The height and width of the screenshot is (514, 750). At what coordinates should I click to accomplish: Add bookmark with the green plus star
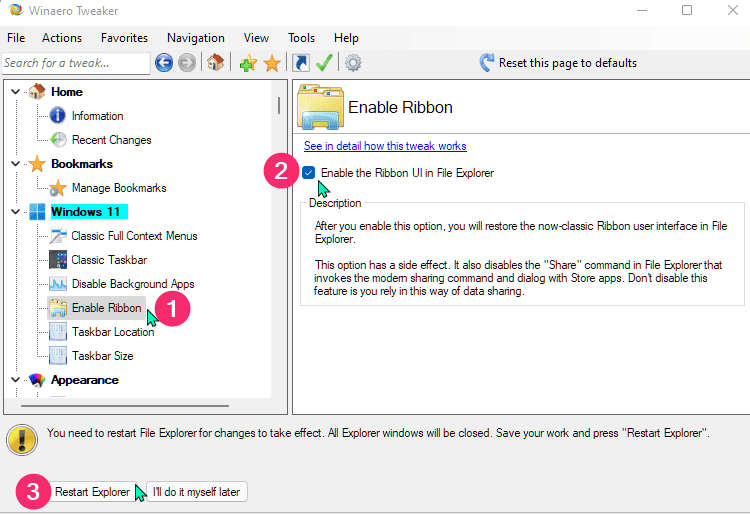(248, 63)
